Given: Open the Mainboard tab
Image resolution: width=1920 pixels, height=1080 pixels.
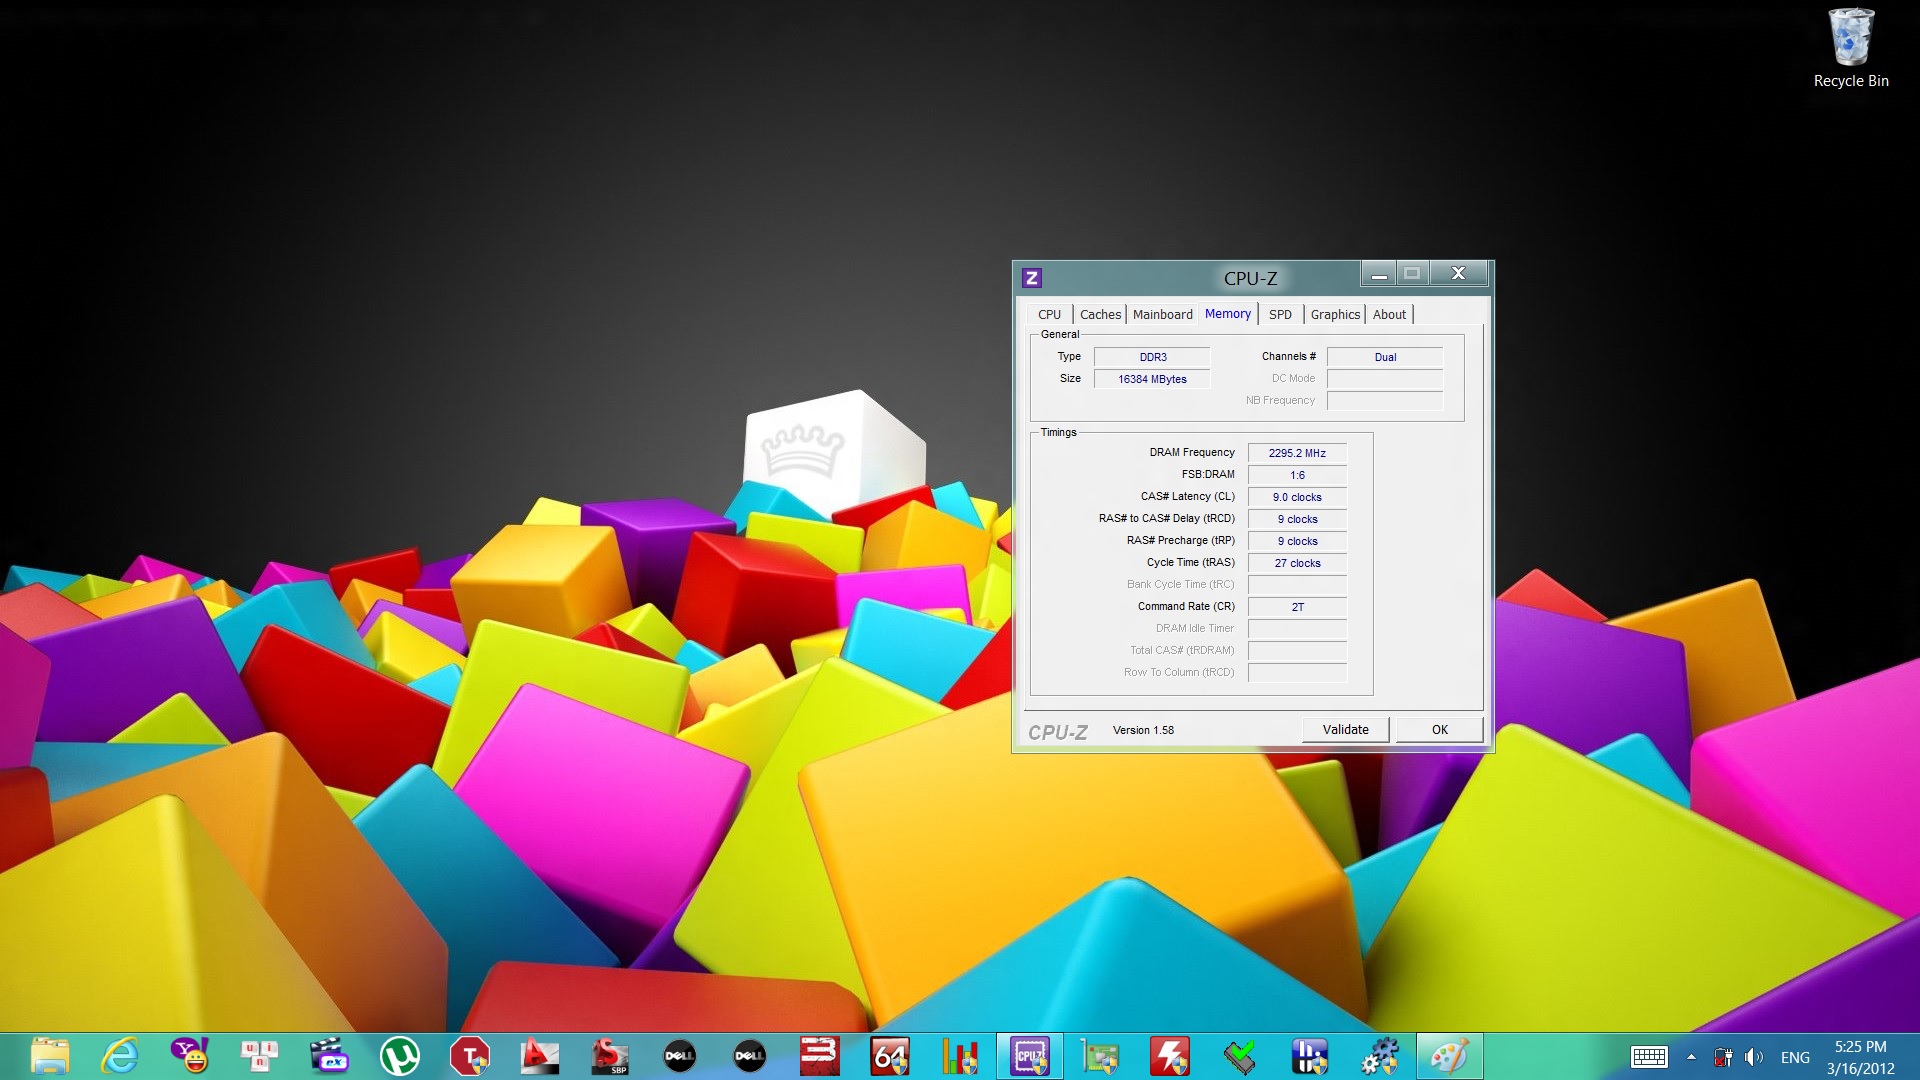Looking at the screenshot, I should tap(1162, 314).
